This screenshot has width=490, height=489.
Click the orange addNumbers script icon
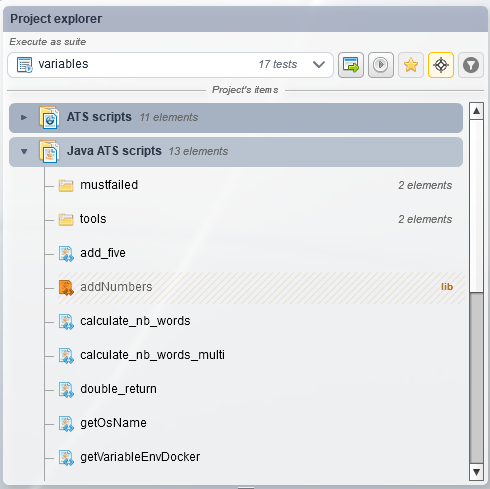tap(66, 288)
